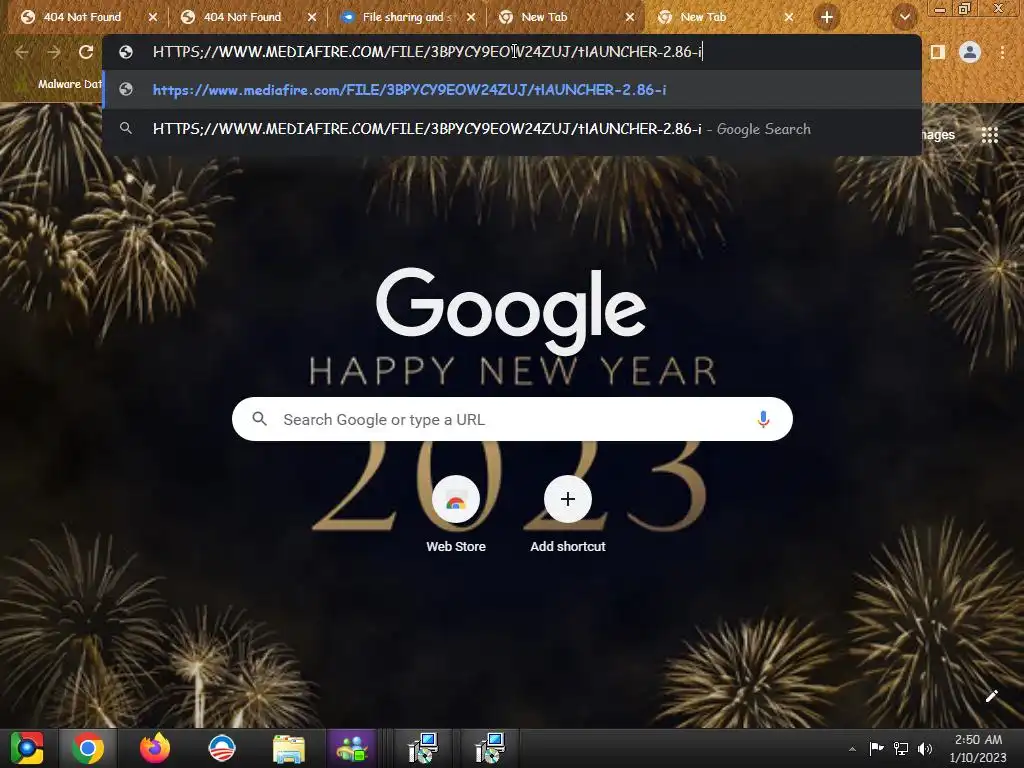Click the Search Google or type a URL box
The image size is (1024, 768).
[512, 419]
